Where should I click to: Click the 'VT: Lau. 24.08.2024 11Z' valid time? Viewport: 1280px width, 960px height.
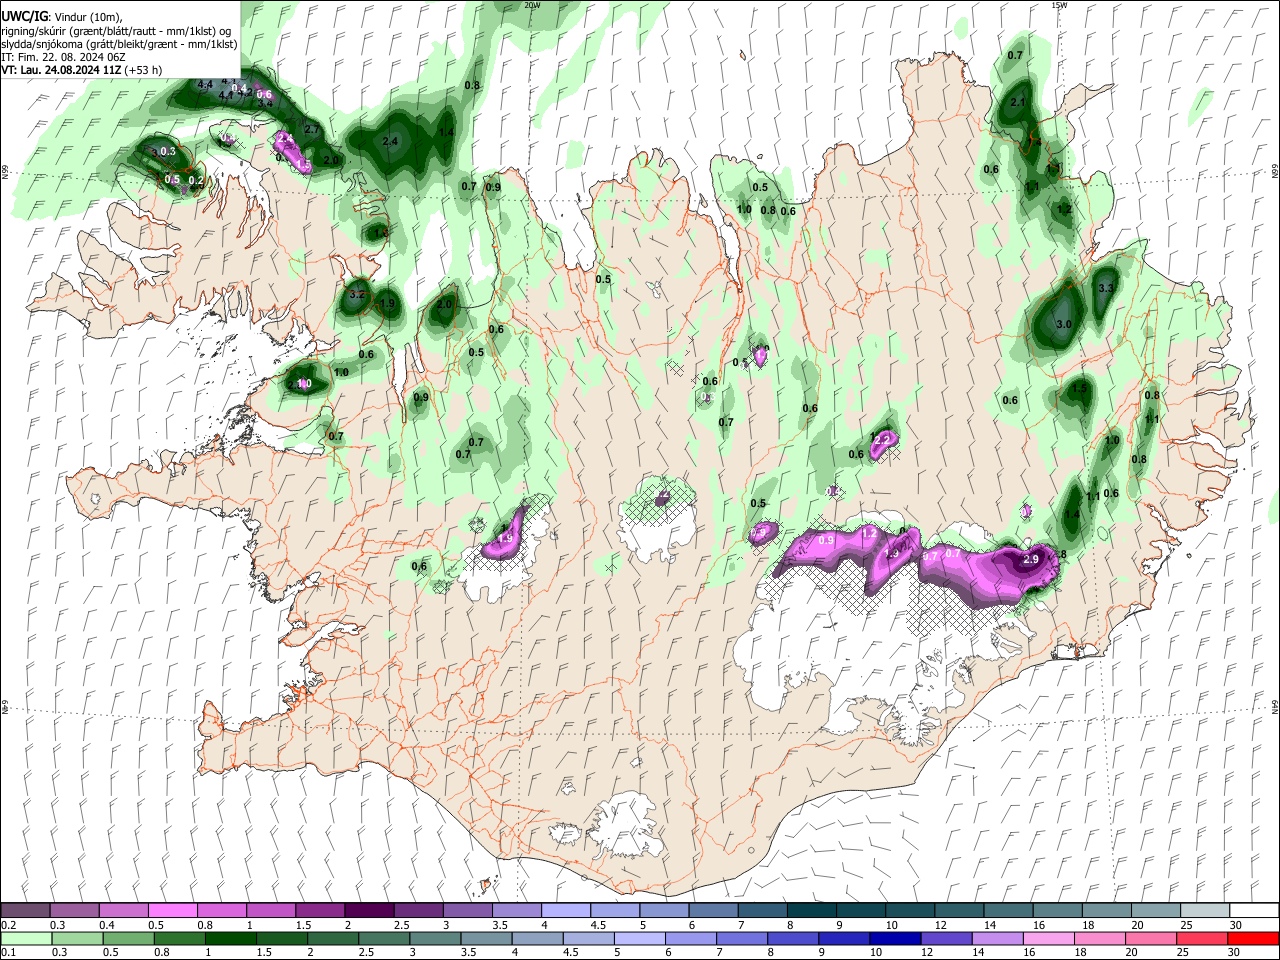[61, 71]
